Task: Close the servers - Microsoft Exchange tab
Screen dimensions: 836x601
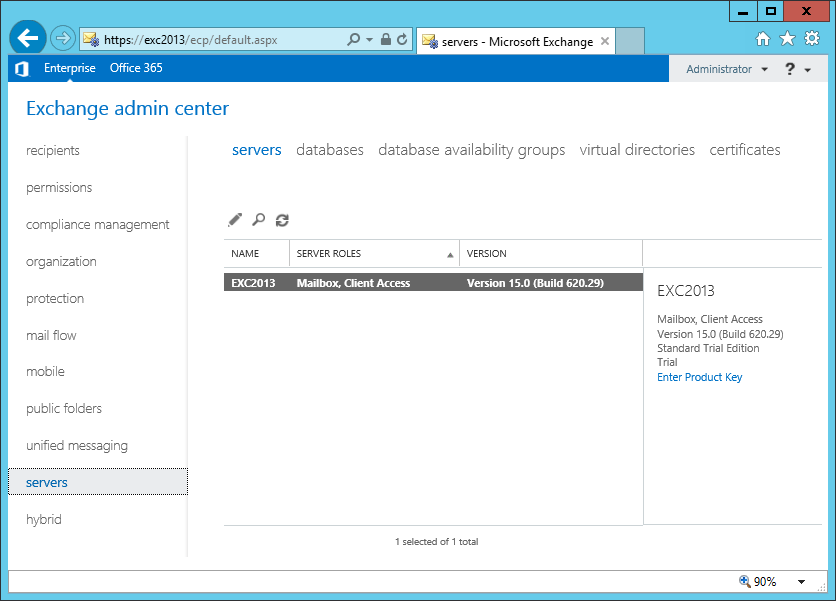Action: point(605,41)
